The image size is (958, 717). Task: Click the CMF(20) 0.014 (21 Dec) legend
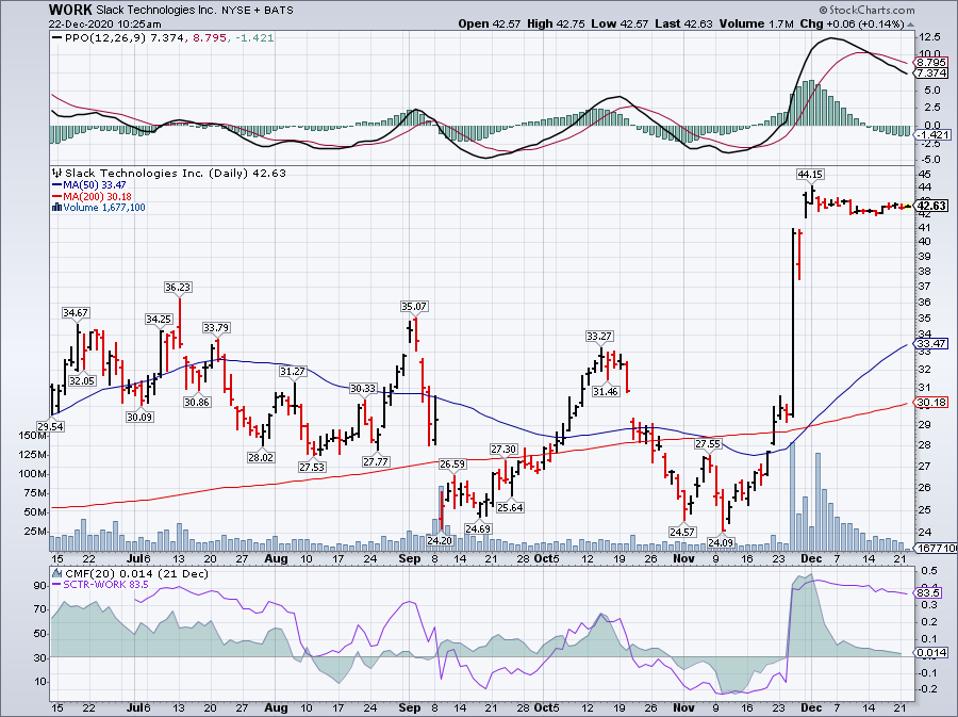click(x=136, y=573)
